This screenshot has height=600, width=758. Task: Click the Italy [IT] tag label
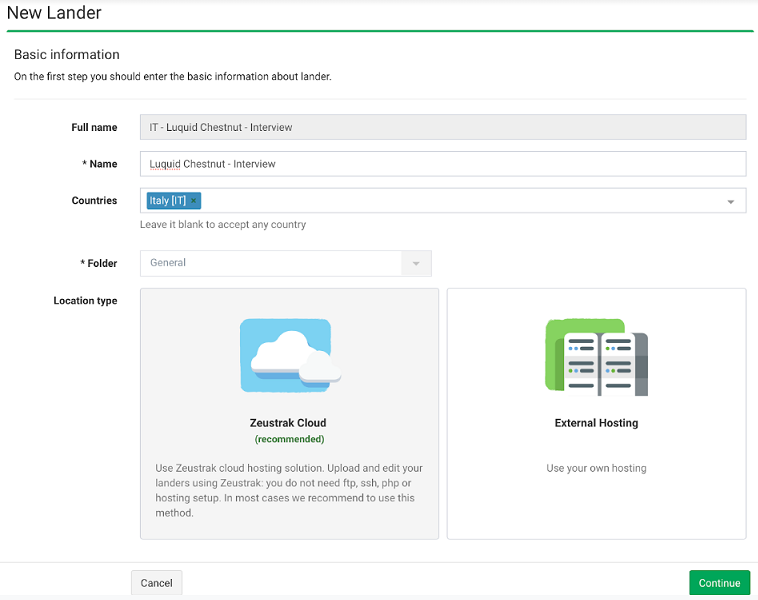[167, 201]
